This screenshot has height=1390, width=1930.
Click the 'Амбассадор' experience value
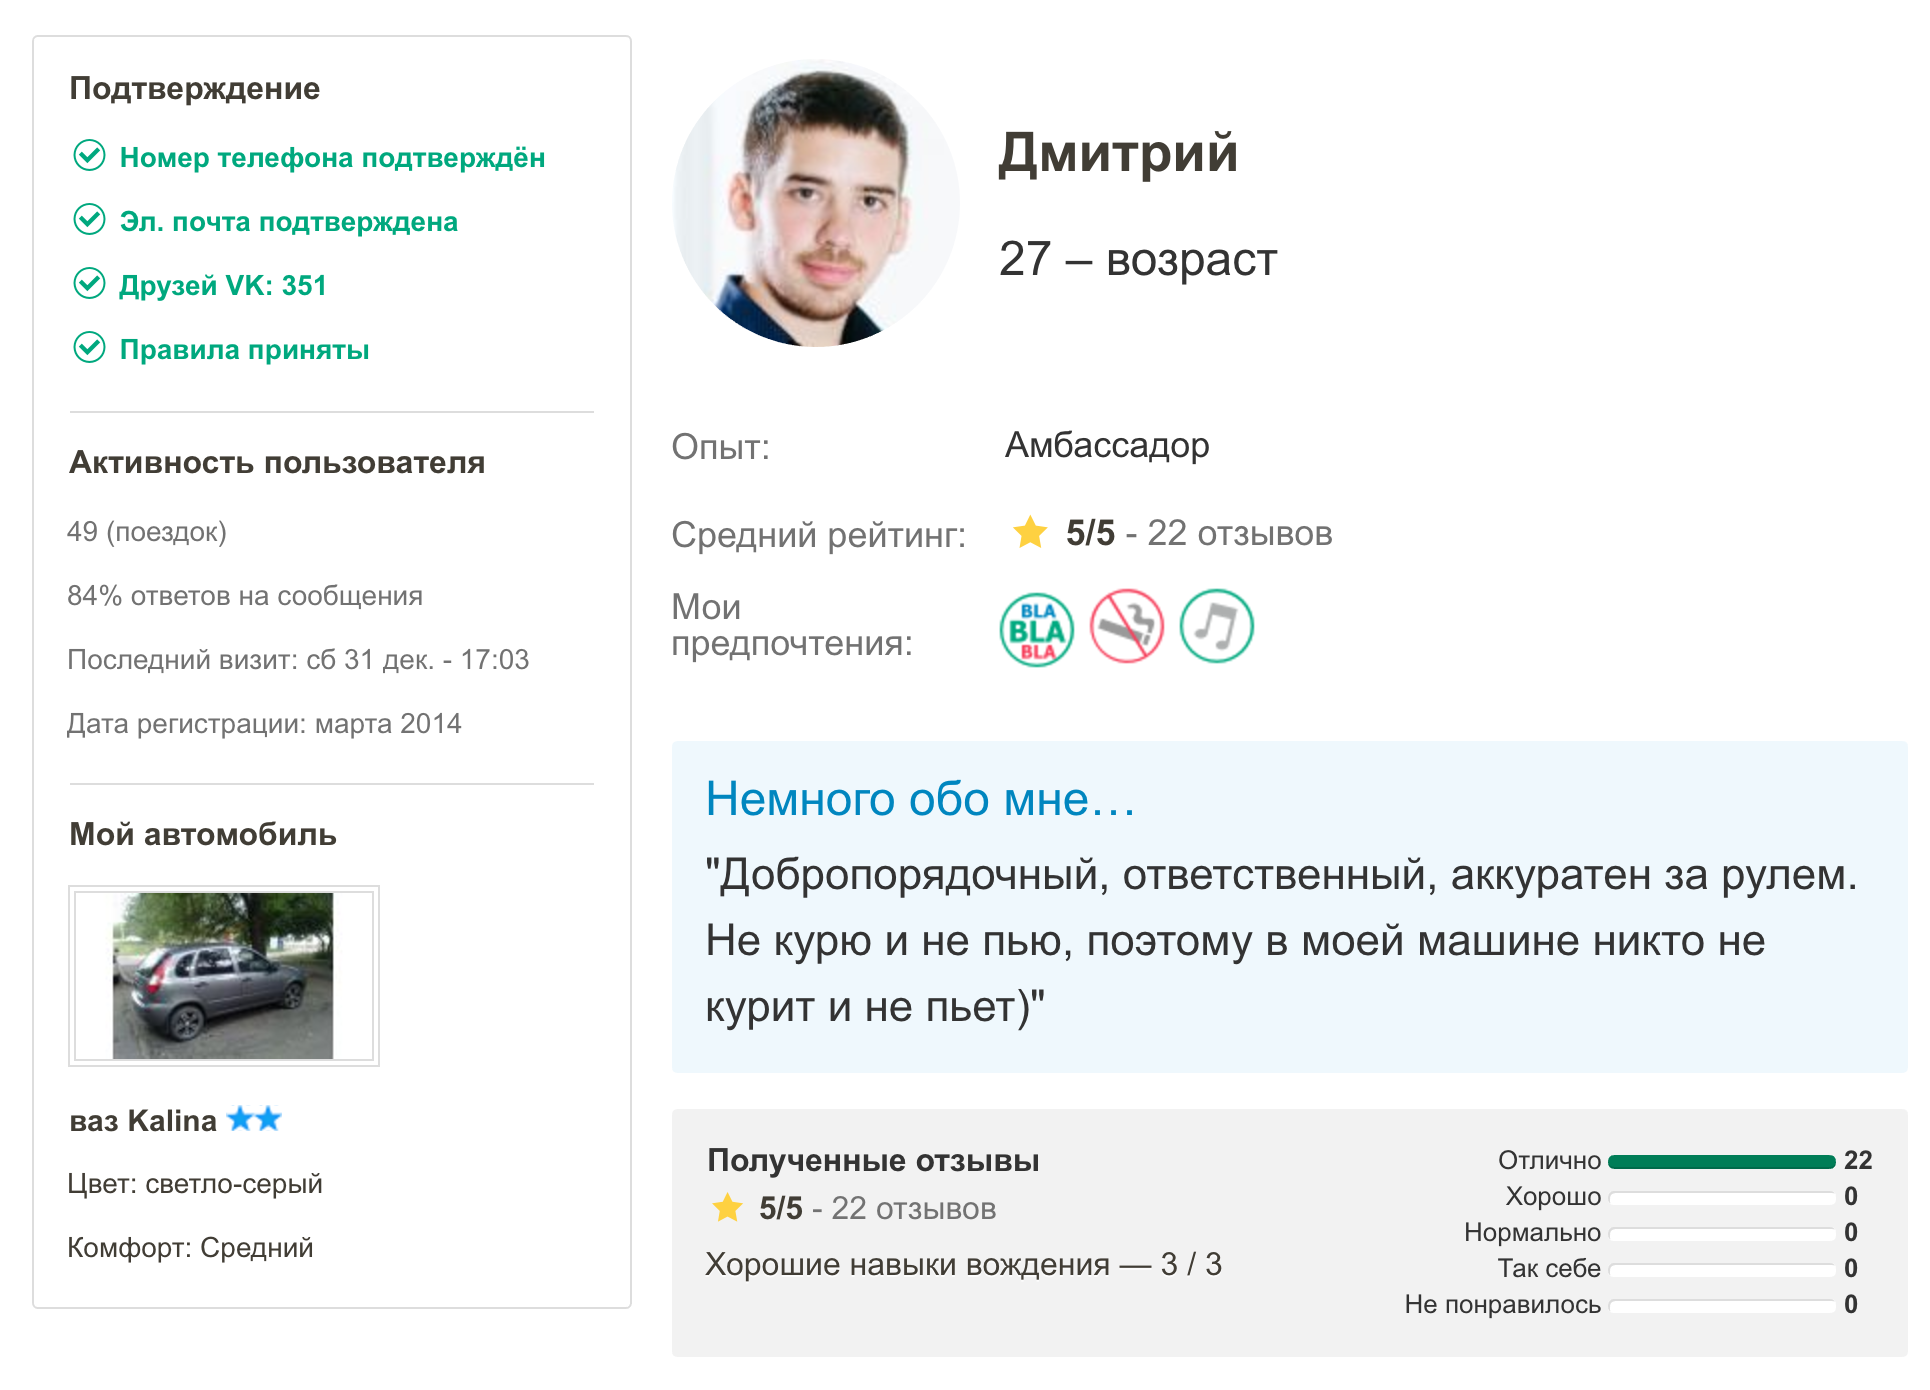(1107, 445)
